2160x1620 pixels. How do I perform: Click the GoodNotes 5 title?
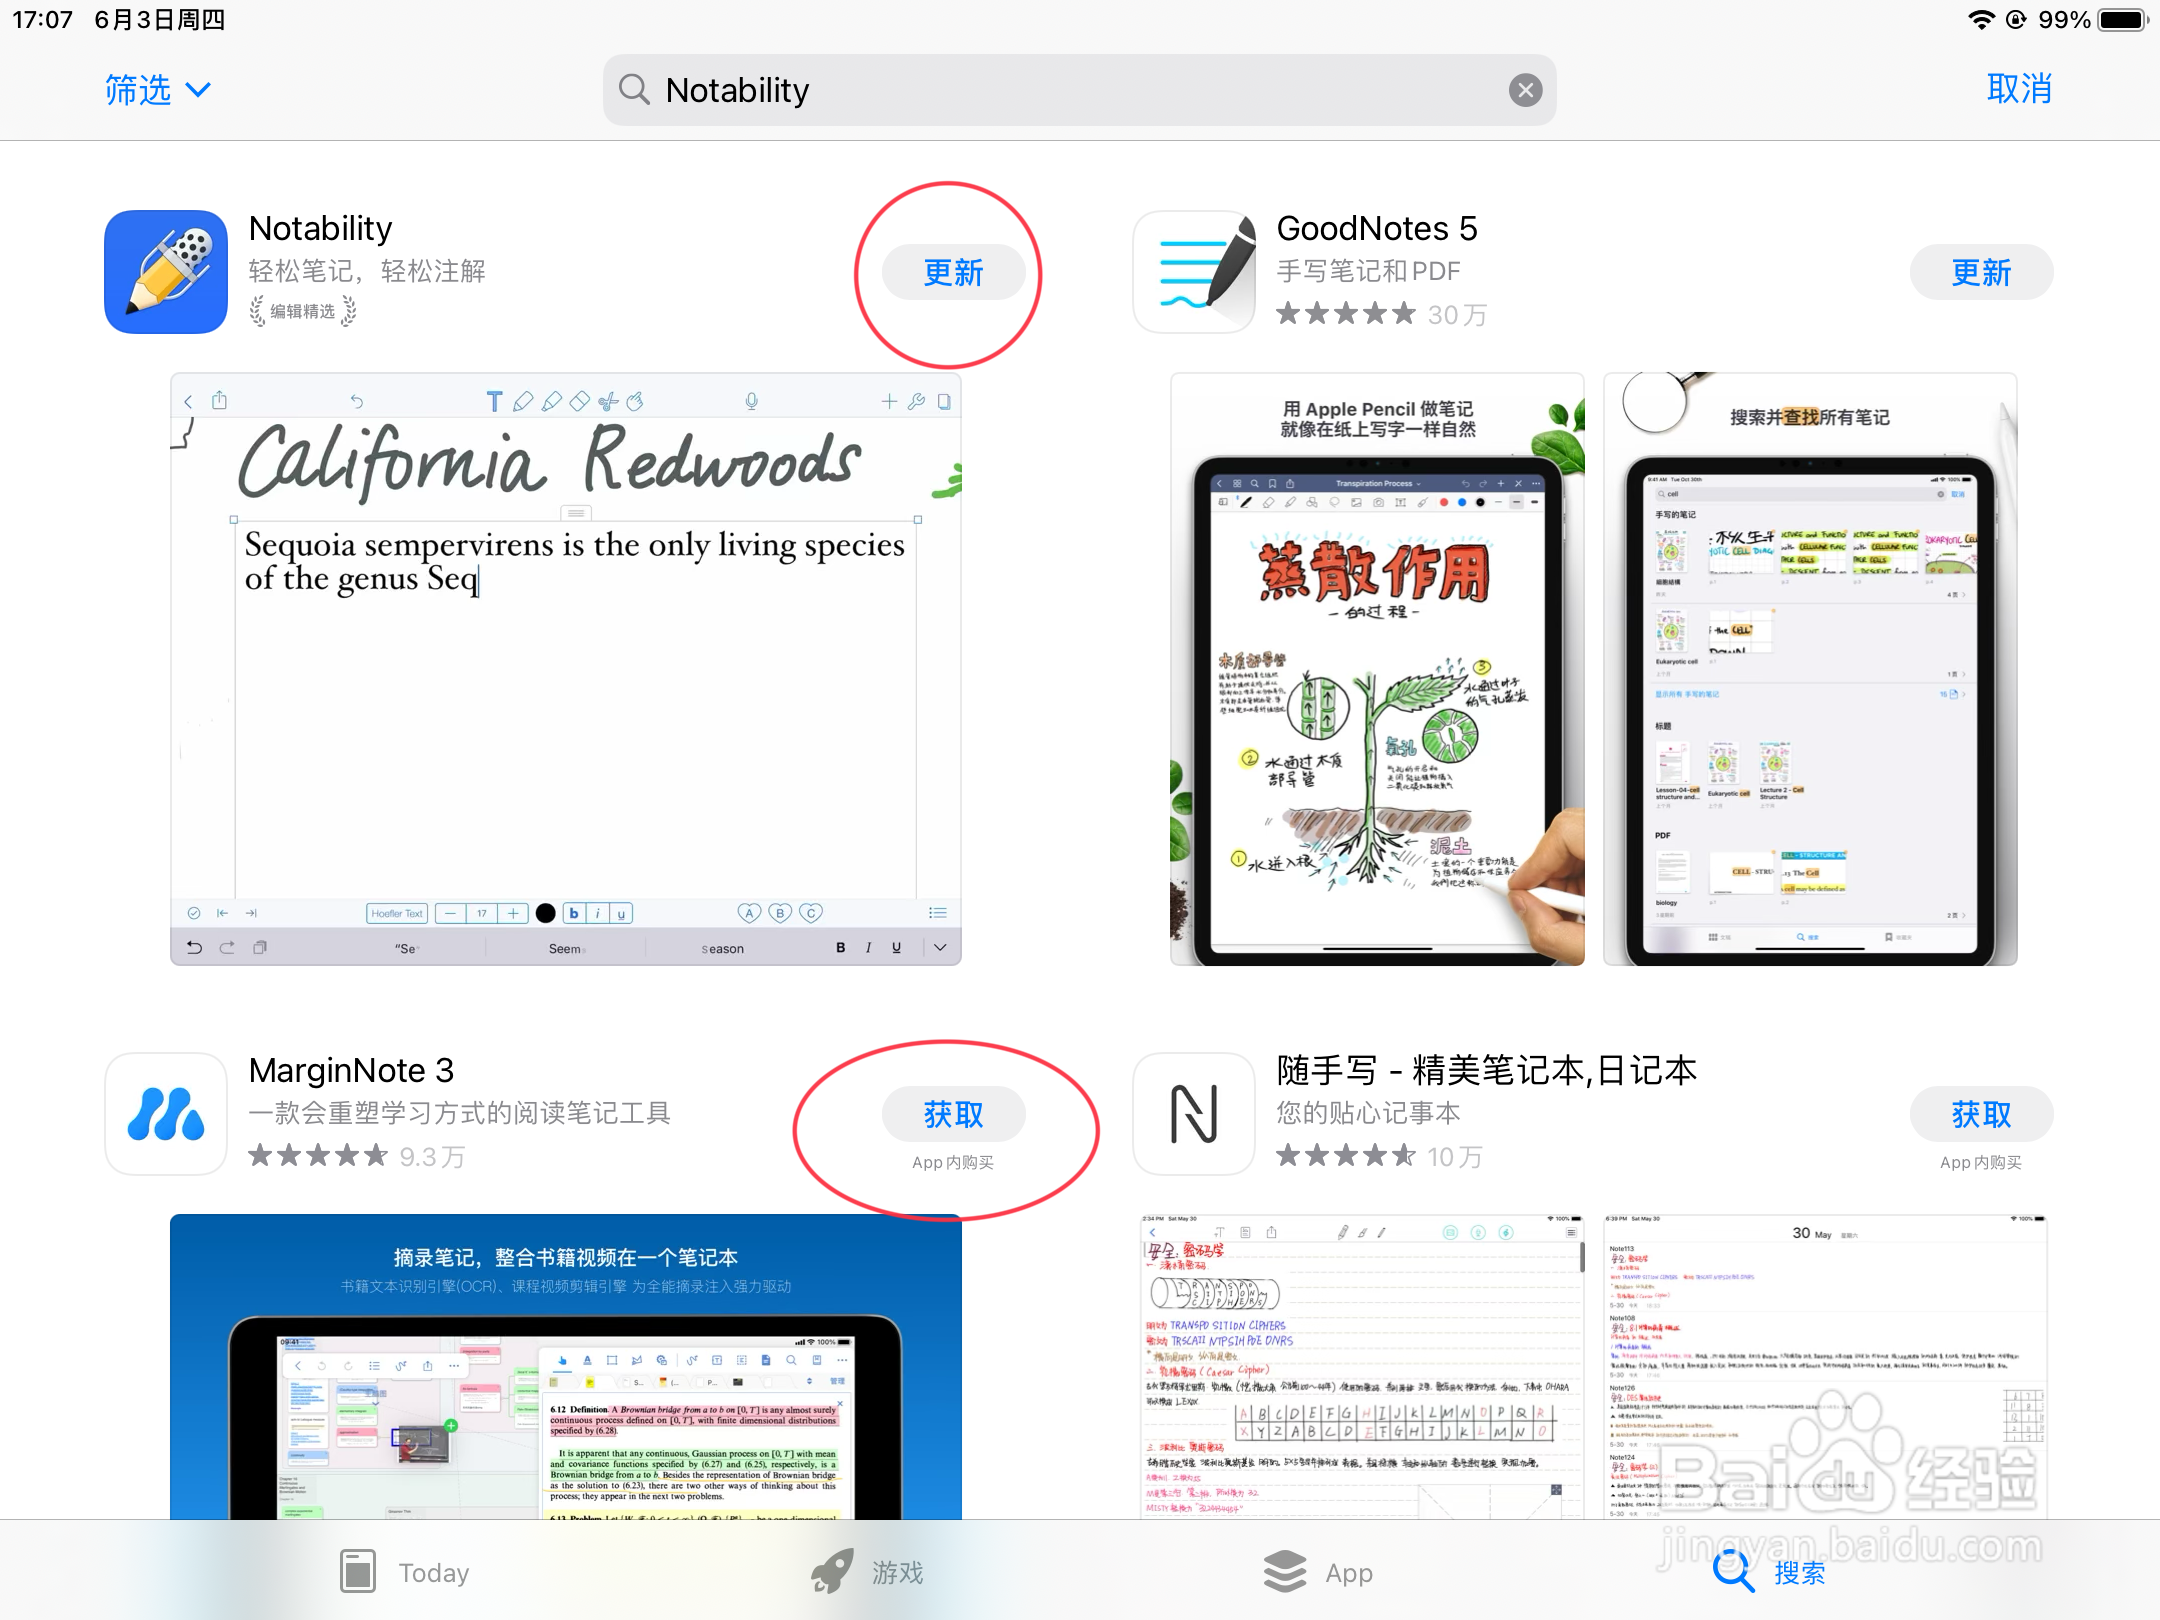[x=1377, y=228]
